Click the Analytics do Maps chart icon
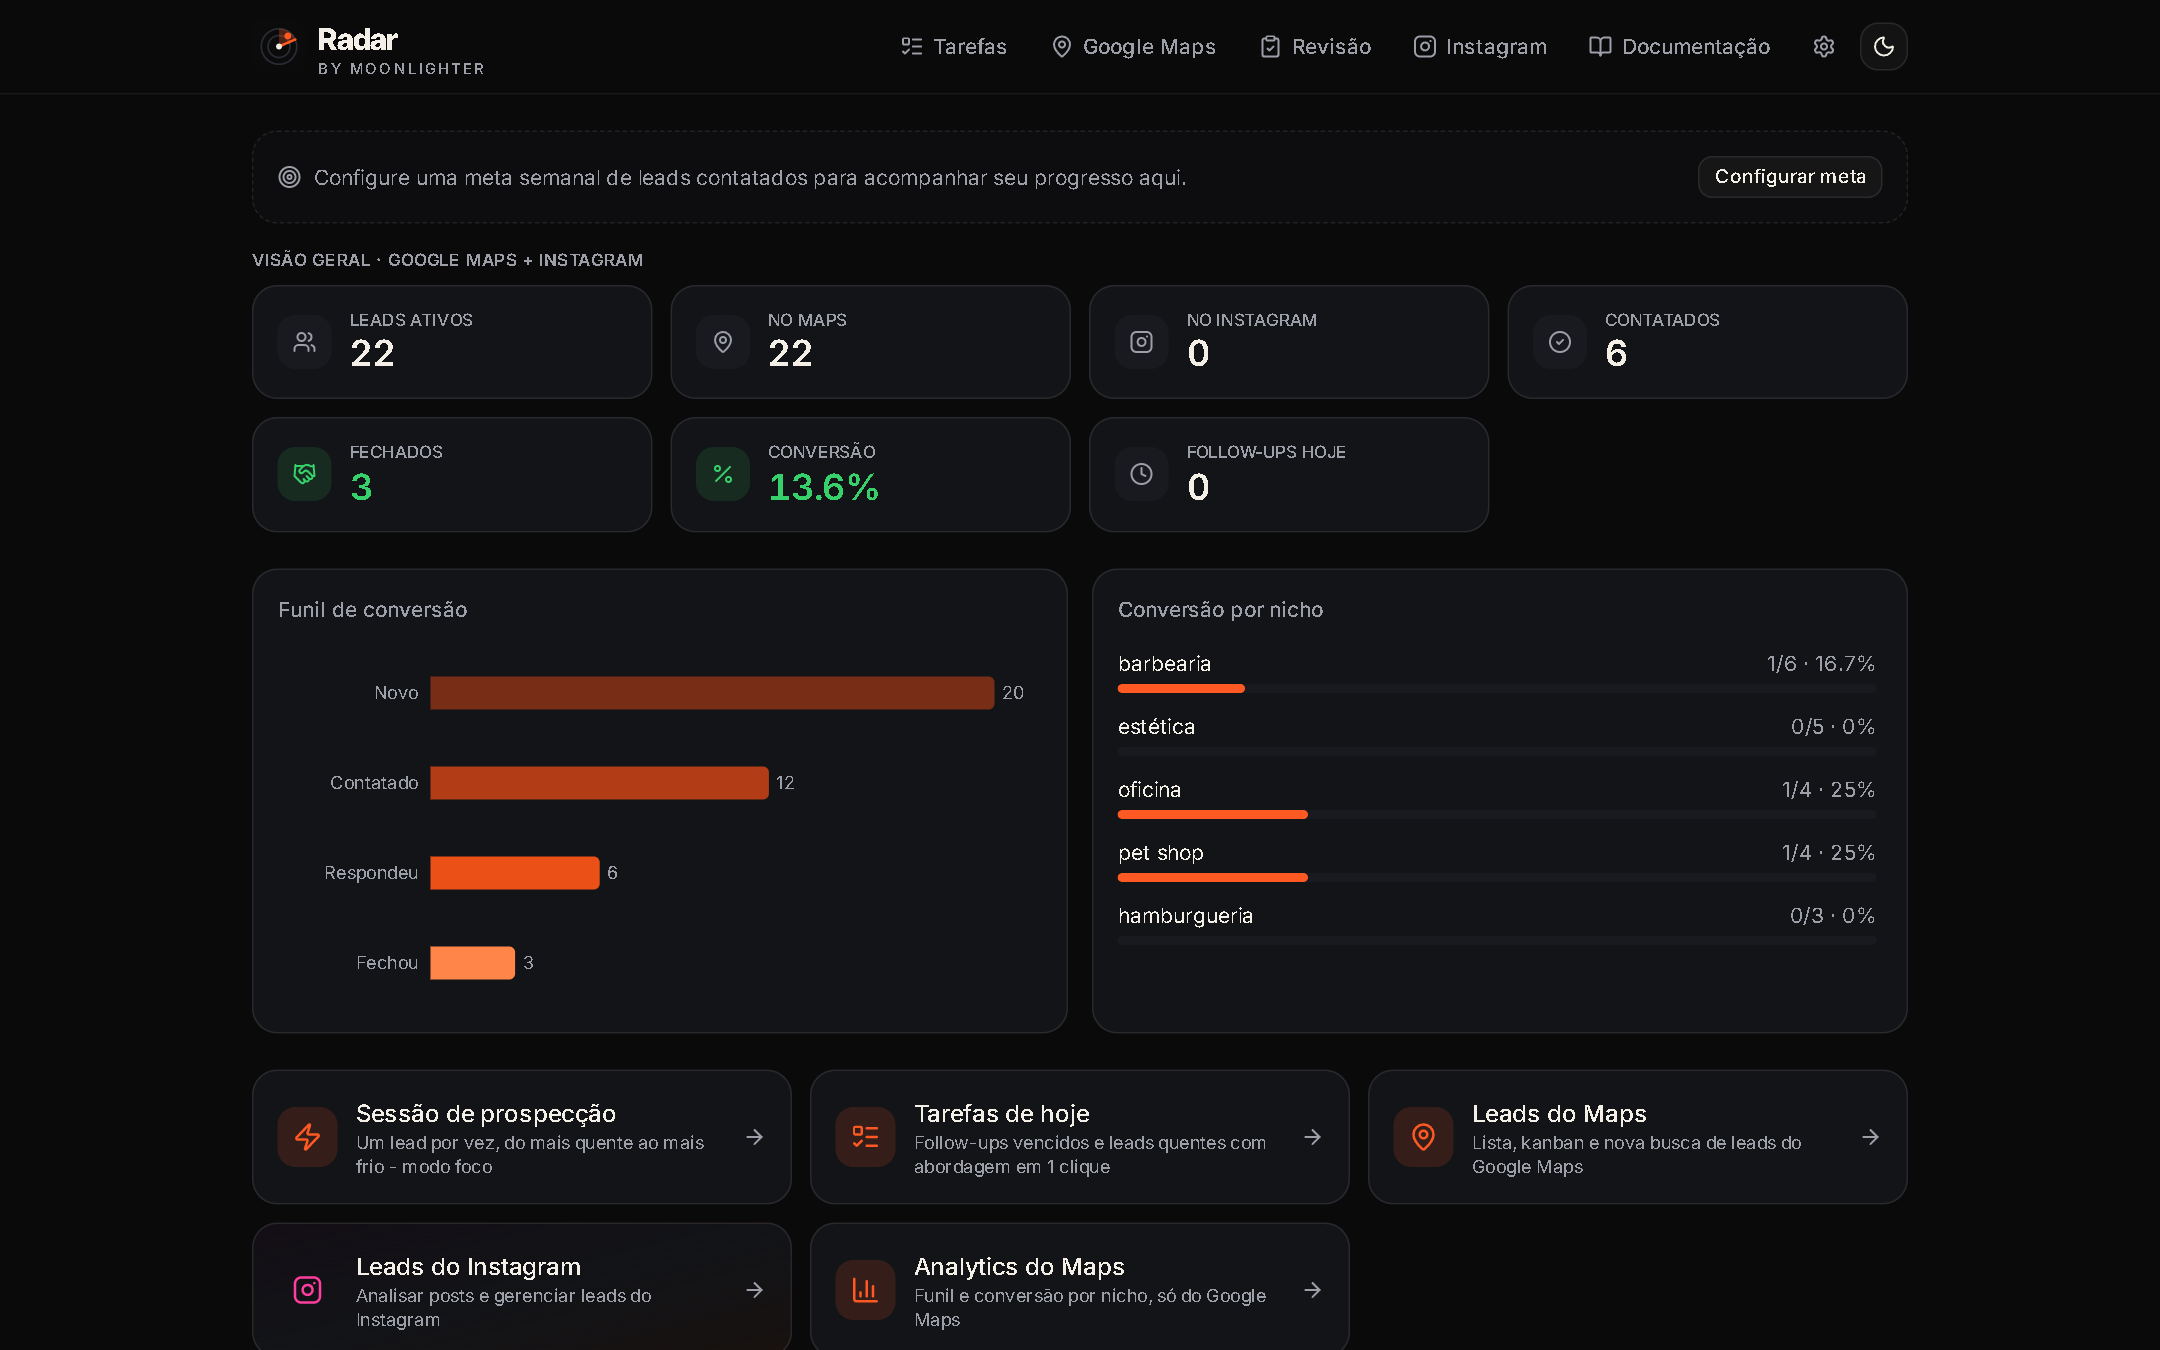This screenshot has height=1350, width=2160. click(x=866, y=1290)
